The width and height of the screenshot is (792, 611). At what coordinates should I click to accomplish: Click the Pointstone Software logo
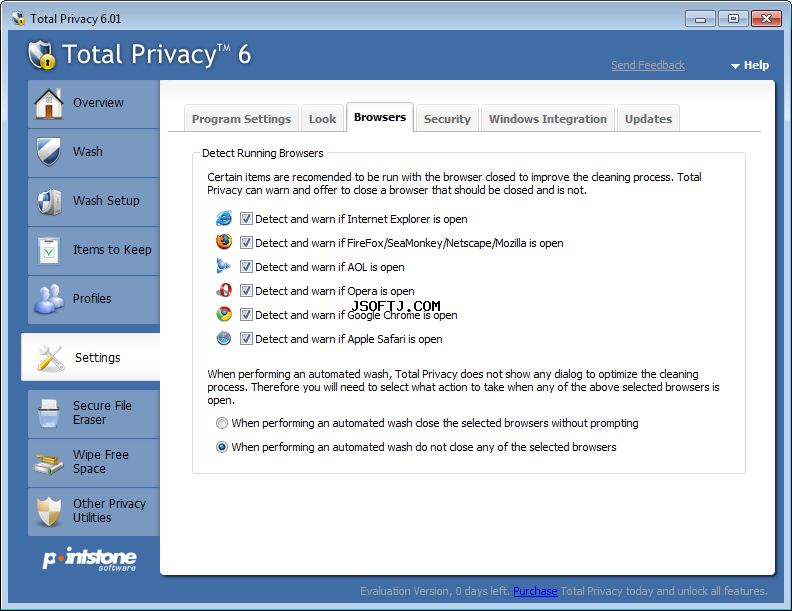pos(89,558)
